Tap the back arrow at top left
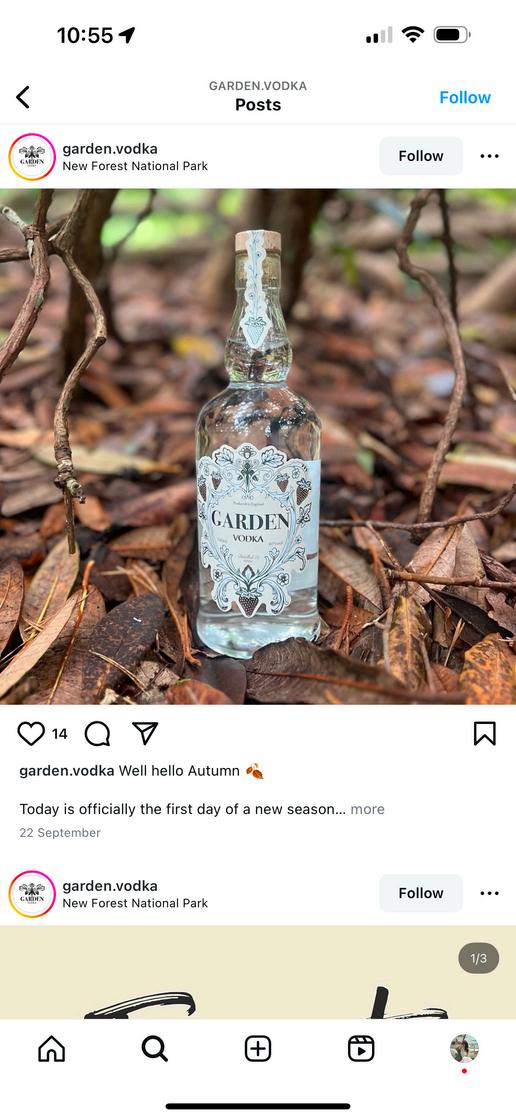This screenshot has width=516, height=1119. tap(23, 97)
